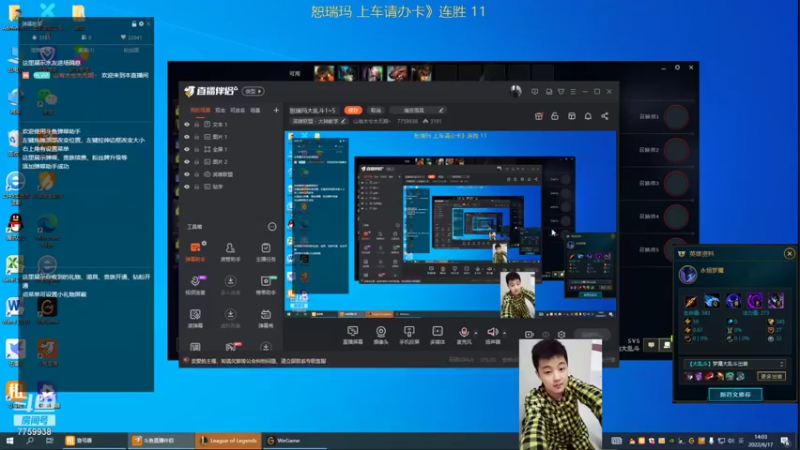Click the padlock icon in top toolbar
The image size is (800, 450).
(x=555, y=116)
